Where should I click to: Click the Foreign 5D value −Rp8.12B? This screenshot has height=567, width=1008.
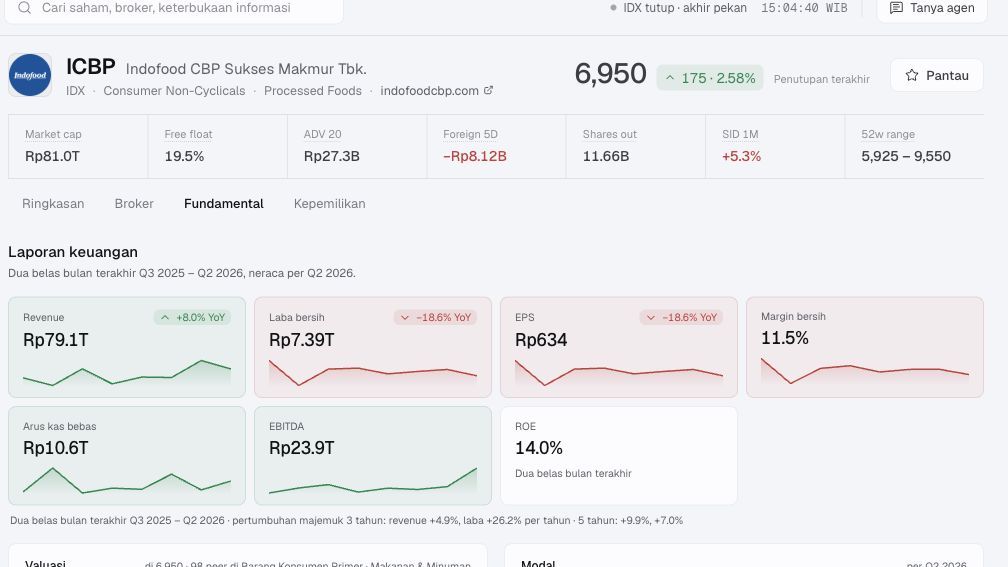(474, 156)
